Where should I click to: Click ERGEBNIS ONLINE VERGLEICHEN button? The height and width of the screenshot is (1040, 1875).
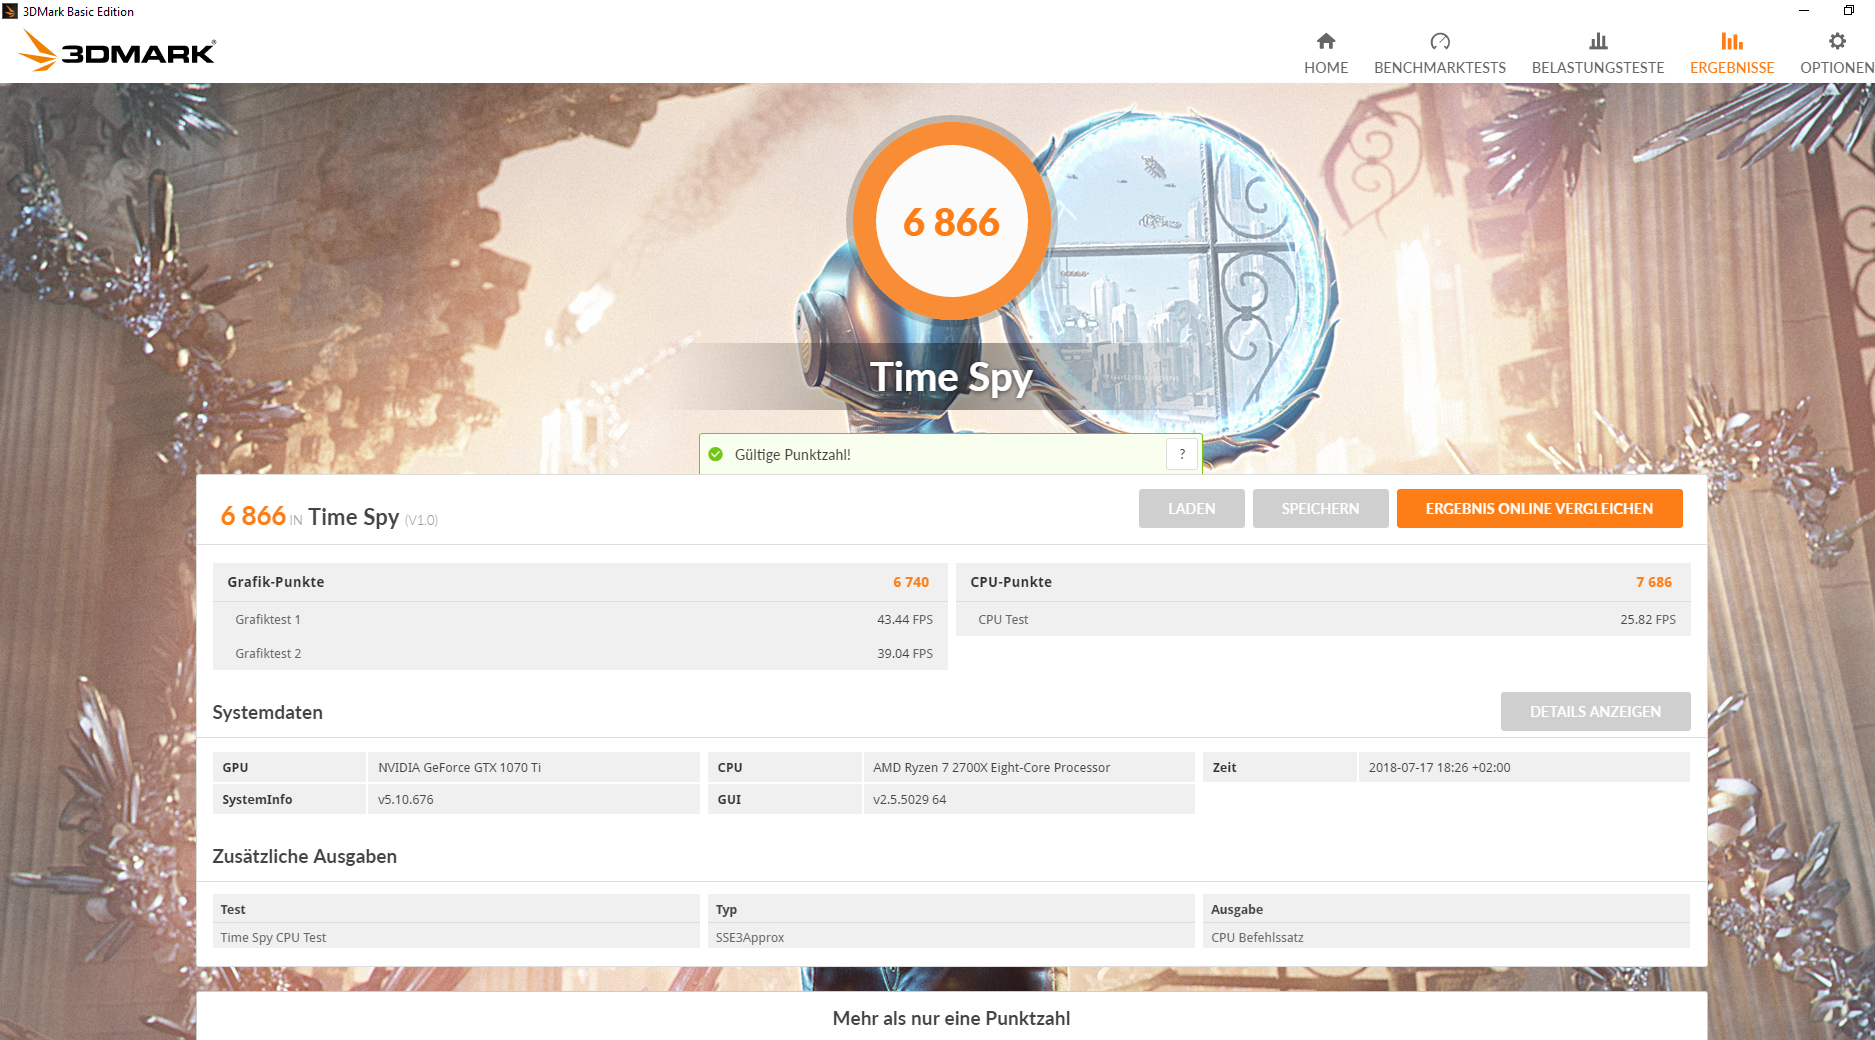tap(1539, 508)
